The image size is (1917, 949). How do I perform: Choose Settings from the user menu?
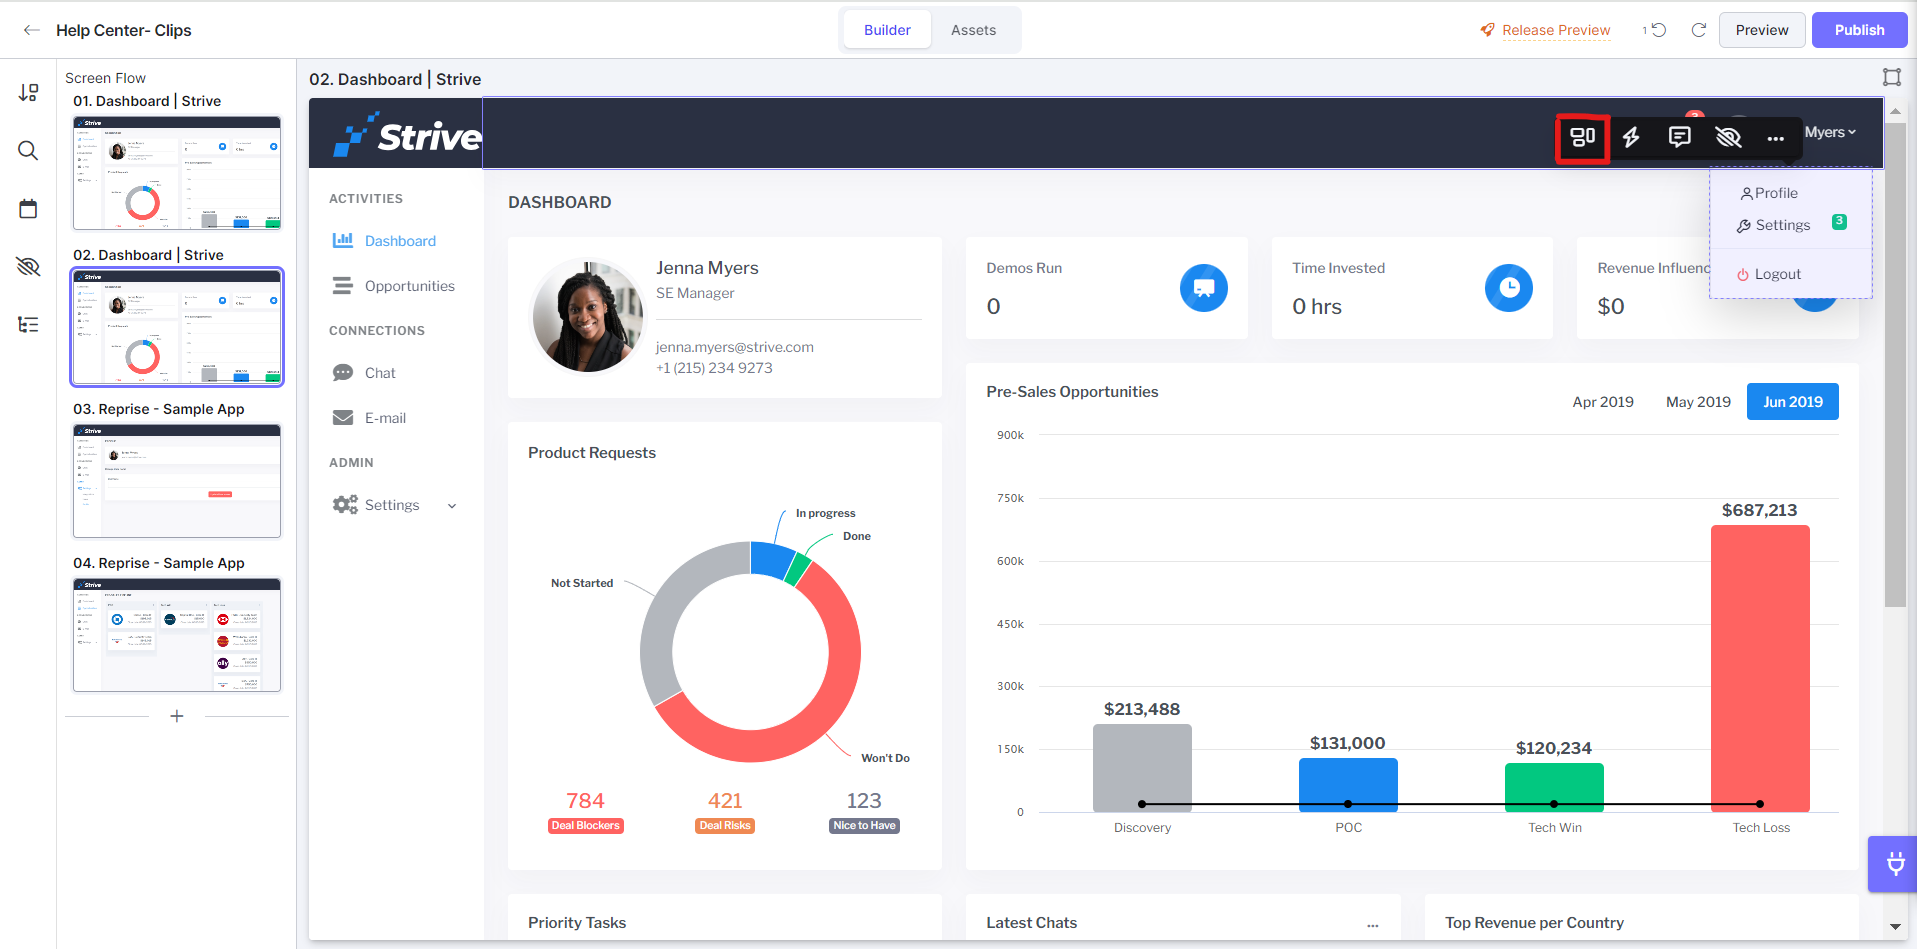click(1774, 225)
